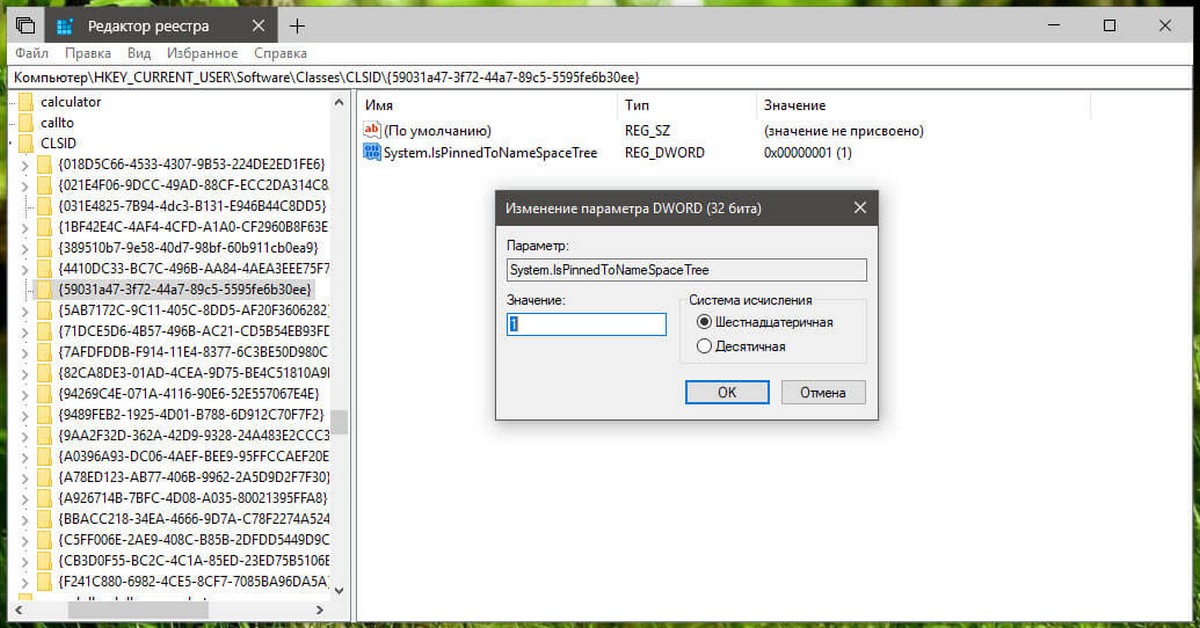1200x628 pixels.
Task: Click the tree scrollbar up arrow
Action: (340, 101)
